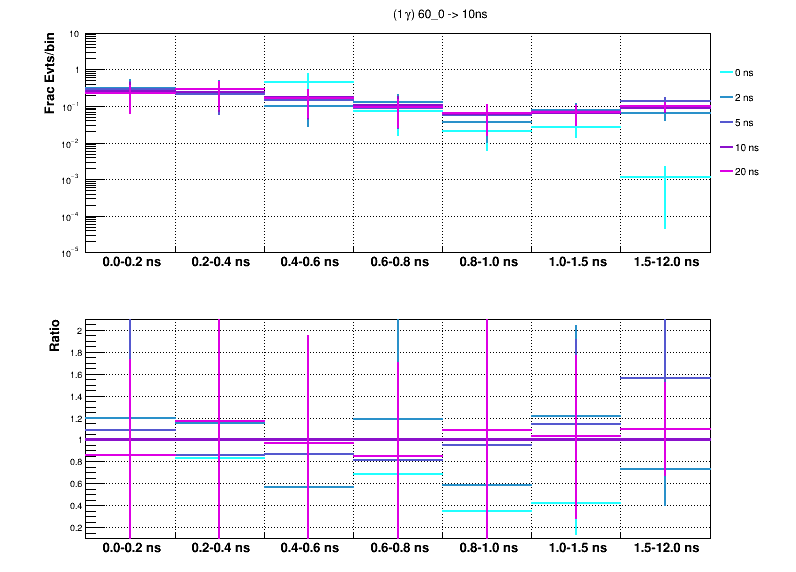Screen dimensions: 796x572
Task: Click cyan ratio line in 0.8-1.0 ns bin
Action: pyautogui.click(x=487, y=511)
